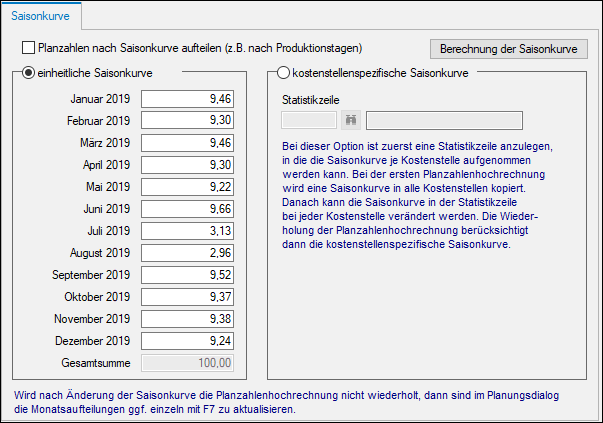Select einheitliche Saisonkurve radio option
603x423 pixels.
pyautogui.click(x=28, y=73)
